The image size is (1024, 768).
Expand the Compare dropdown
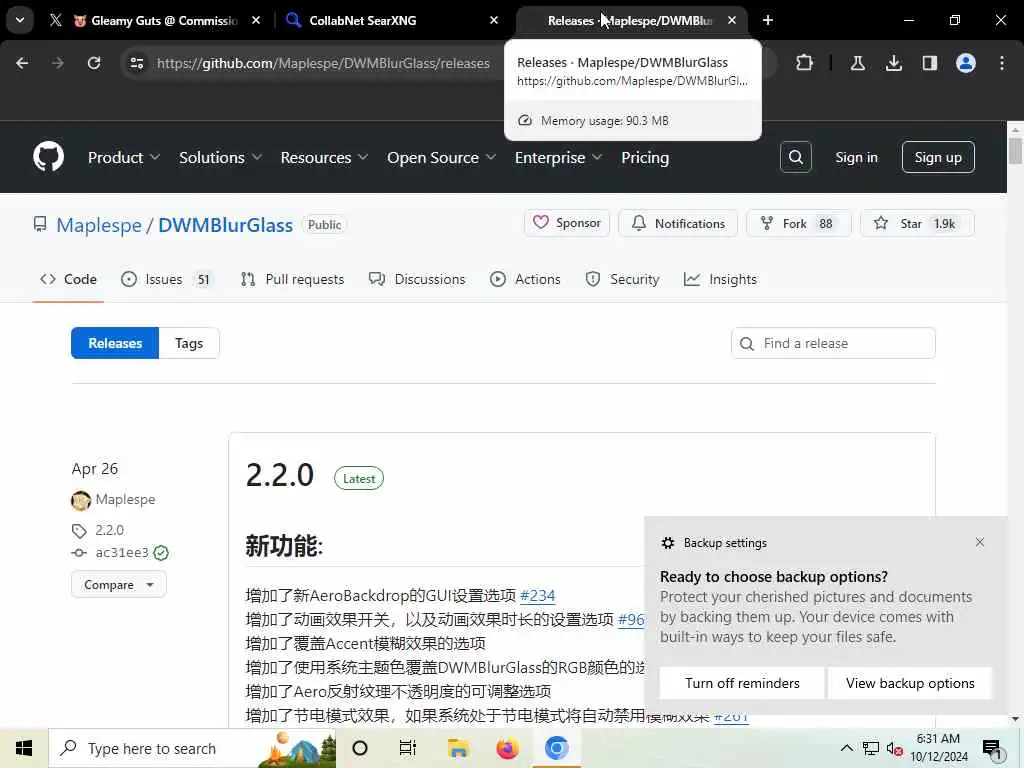[x=119, y=584]
